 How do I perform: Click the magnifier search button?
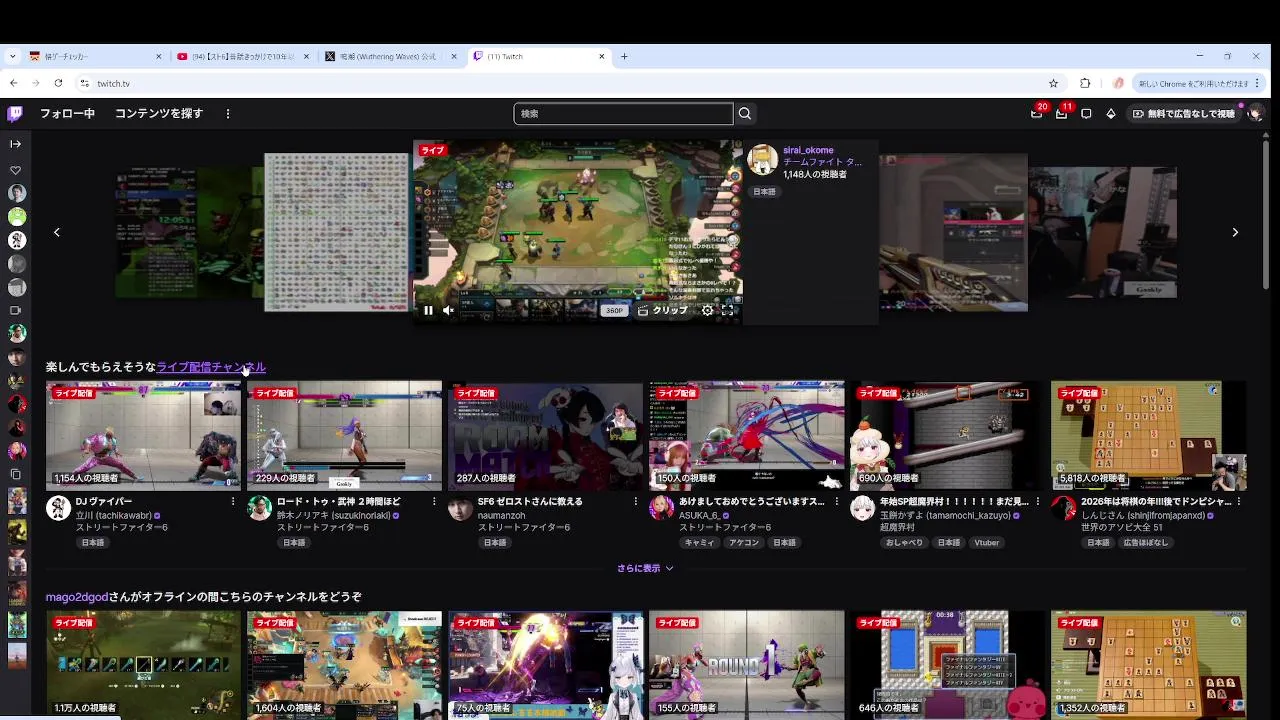[x=745, y=114]
